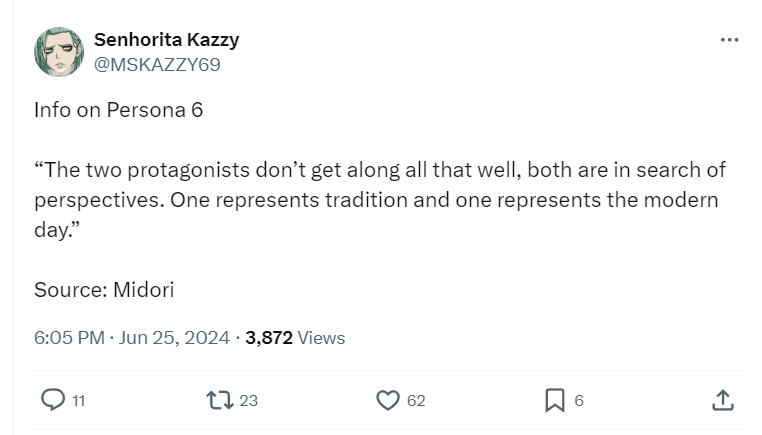Viewport: 762px width, 435px height.
Task: Open the 6:05 PM Jun 25, 2024 timestamp
Action: (x=132, y=338)
